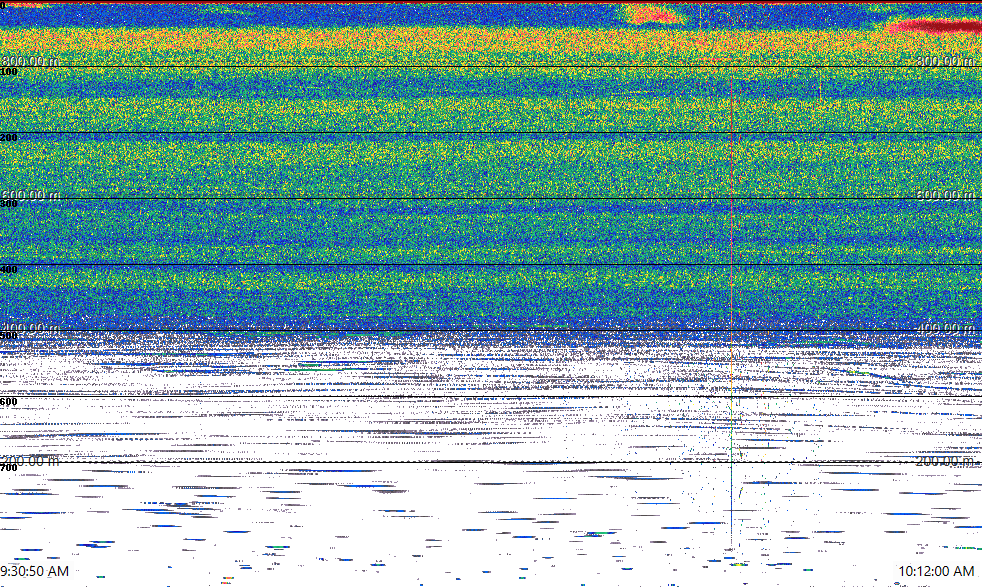Screen dimensions: 982x588
Task: Select the 500 depth scale label
Action: tap(9, 336)
